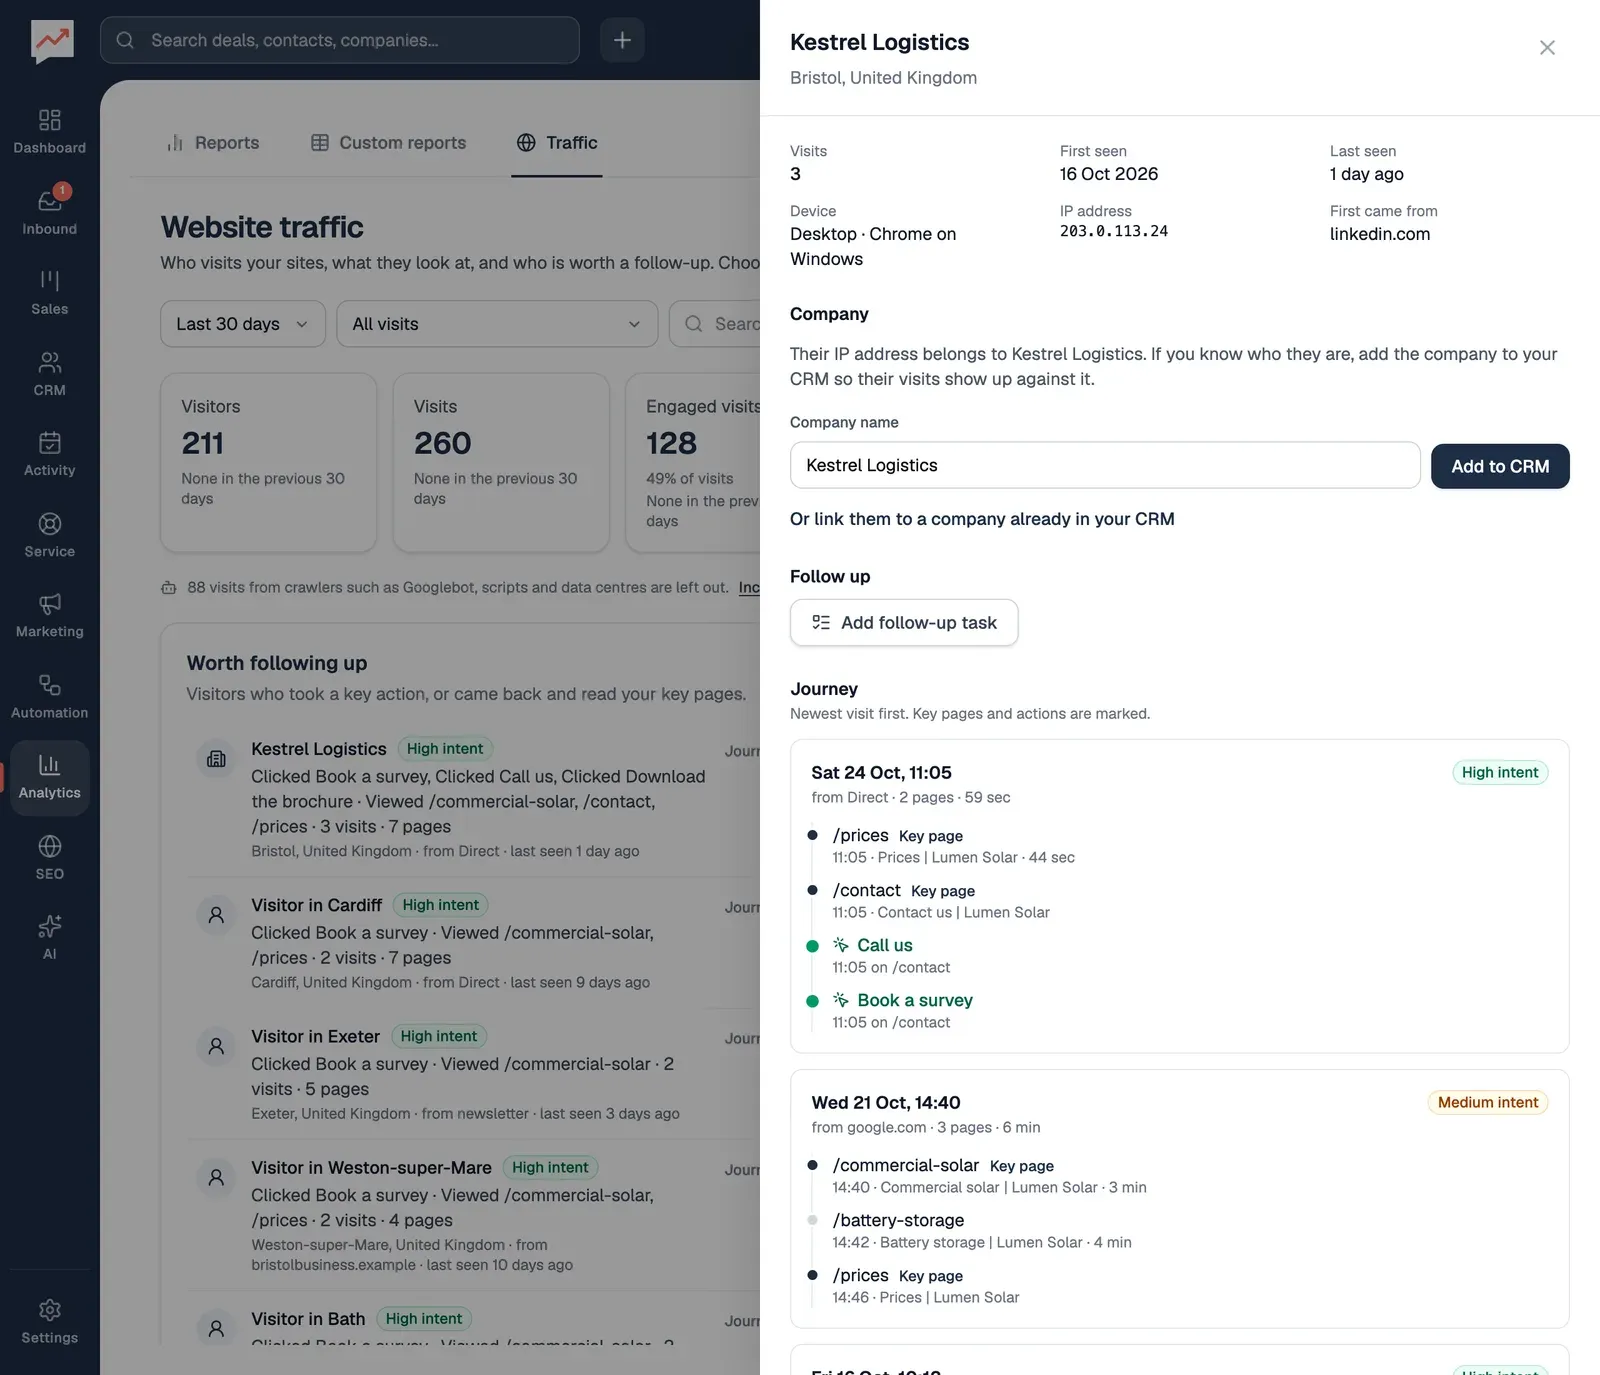This screenshot has width=1600, height=1375.
Task: Click the Company name input field
Action: (x=1105, y=465)
